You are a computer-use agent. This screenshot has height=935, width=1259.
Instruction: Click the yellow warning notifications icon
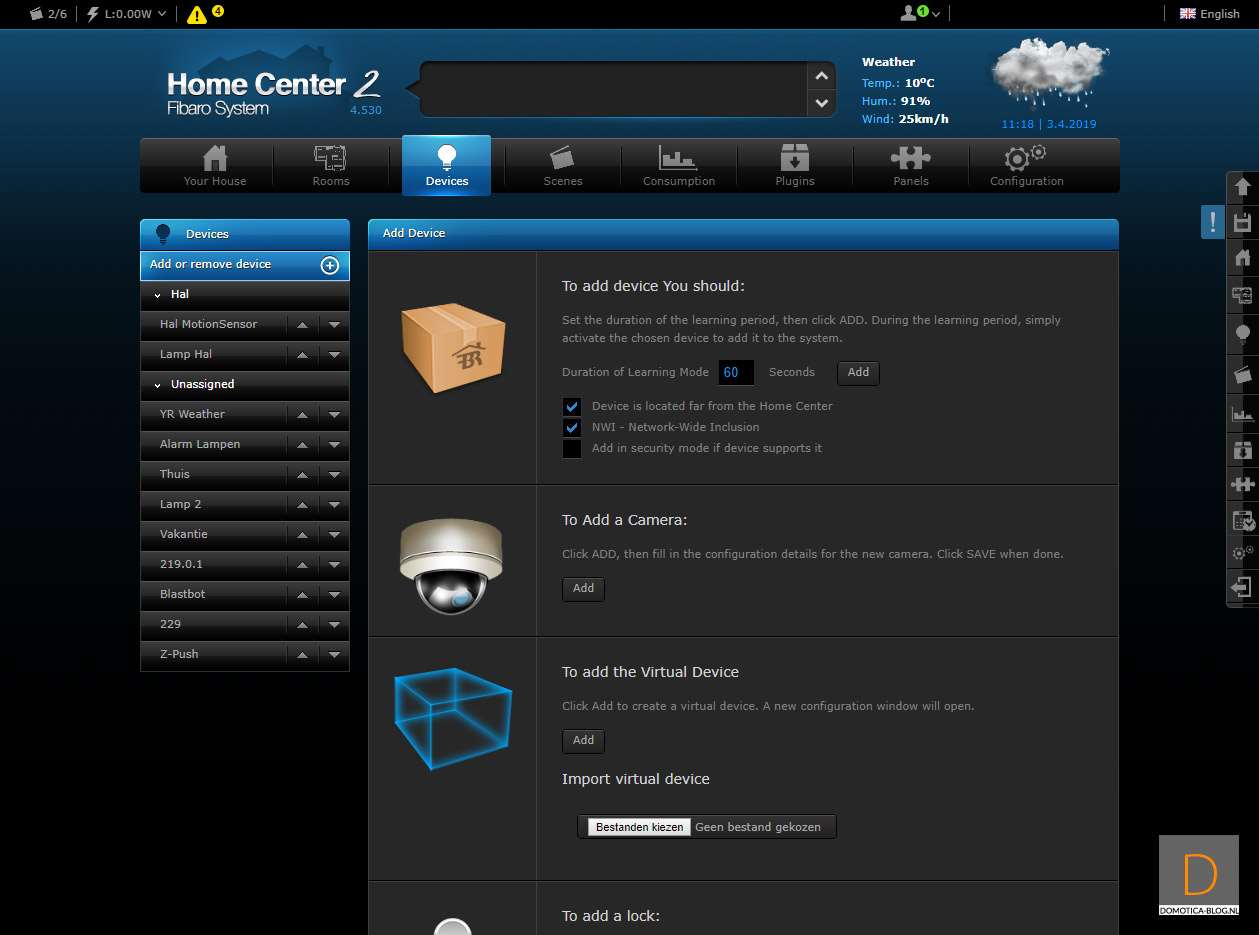point(197,14)
